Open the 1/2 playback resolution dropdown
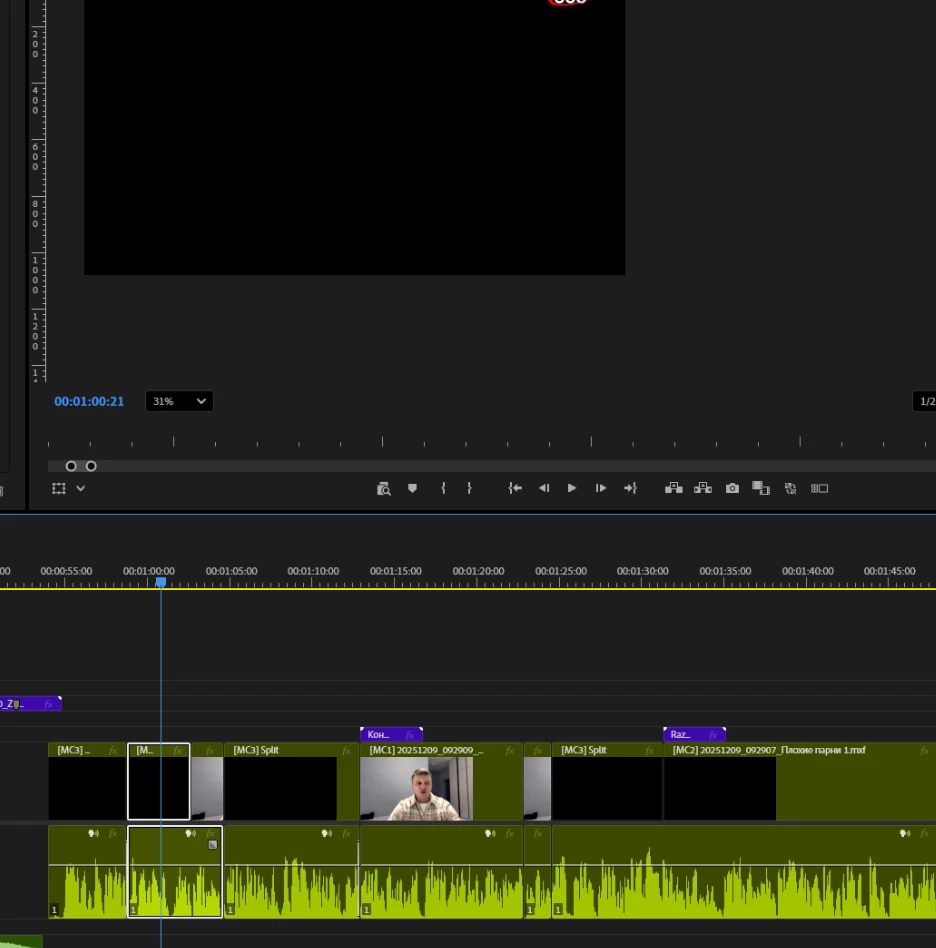 [925, 401]
